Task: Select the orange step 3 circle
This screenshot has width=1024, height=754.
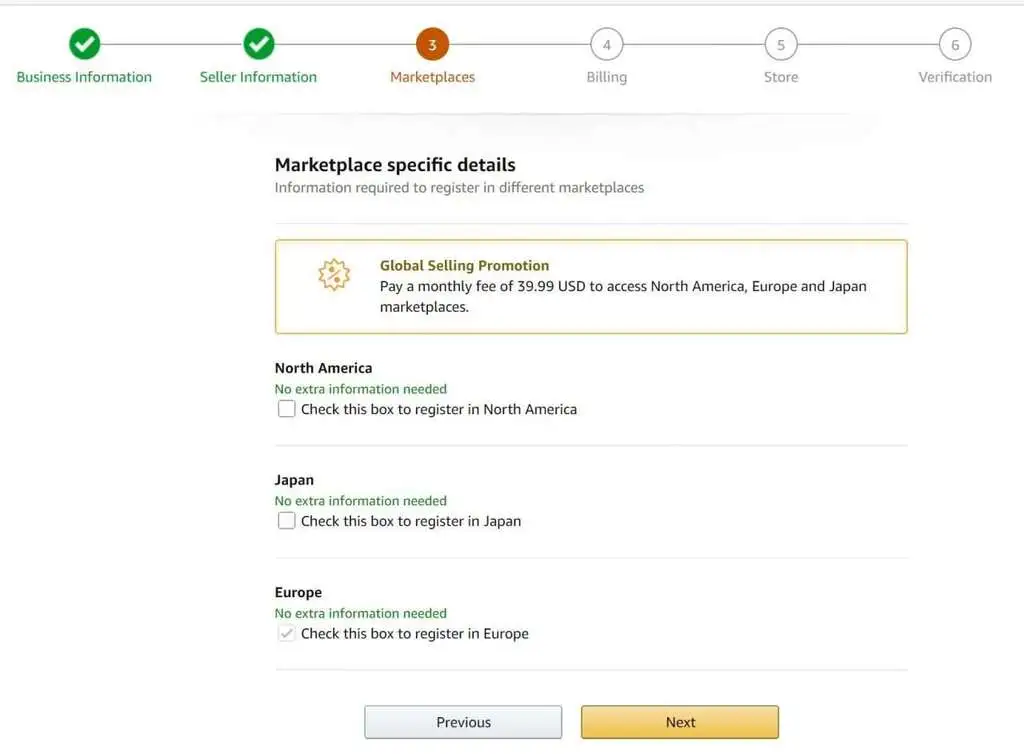Action: [x=432, y=44]
